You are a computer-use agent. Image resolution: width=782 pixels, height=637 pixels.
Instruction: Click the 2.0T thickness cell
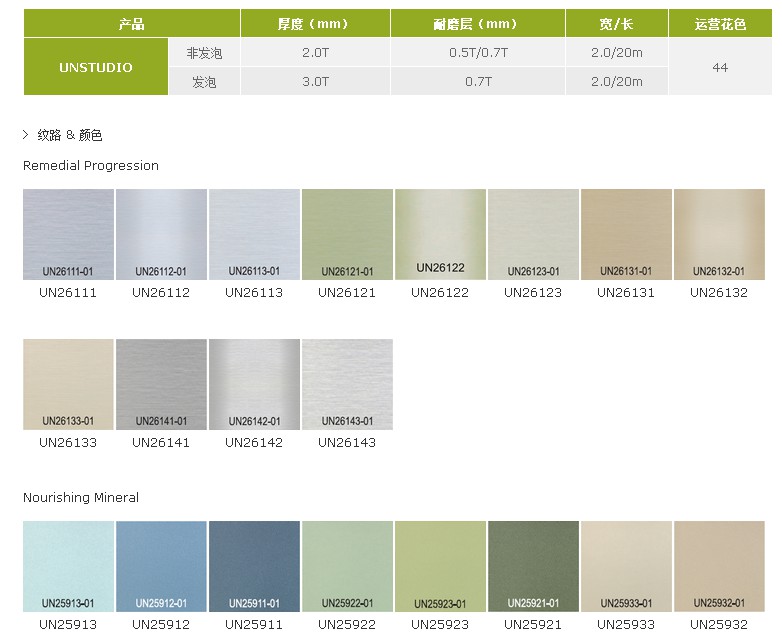coord(315,52)
